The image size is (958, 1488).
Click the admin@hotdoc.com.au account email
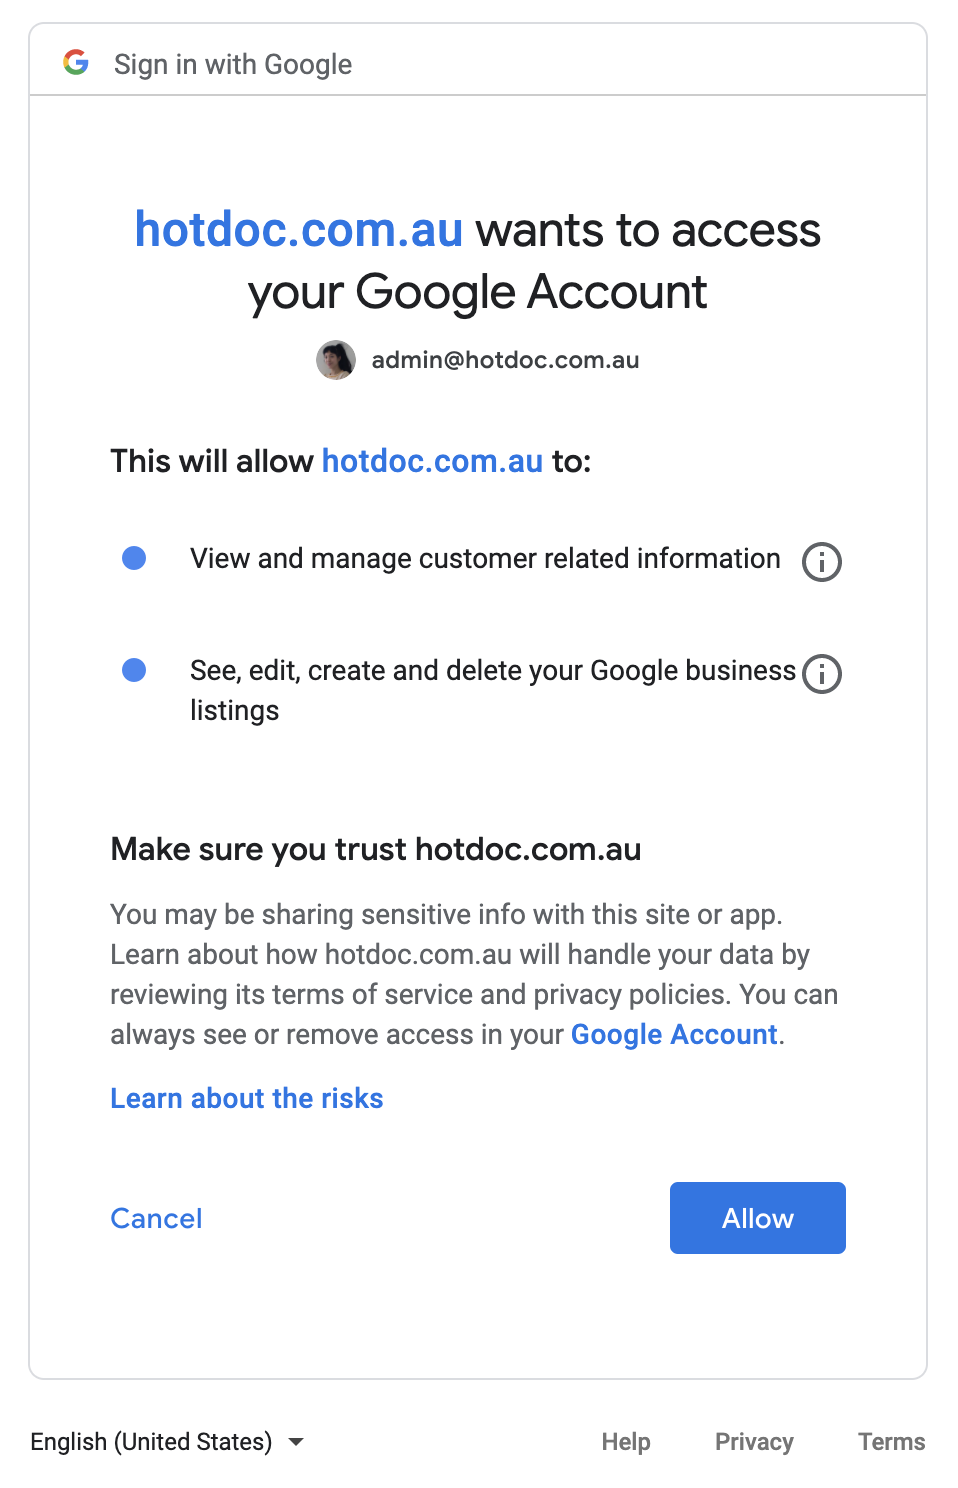(x=505, y=360)
